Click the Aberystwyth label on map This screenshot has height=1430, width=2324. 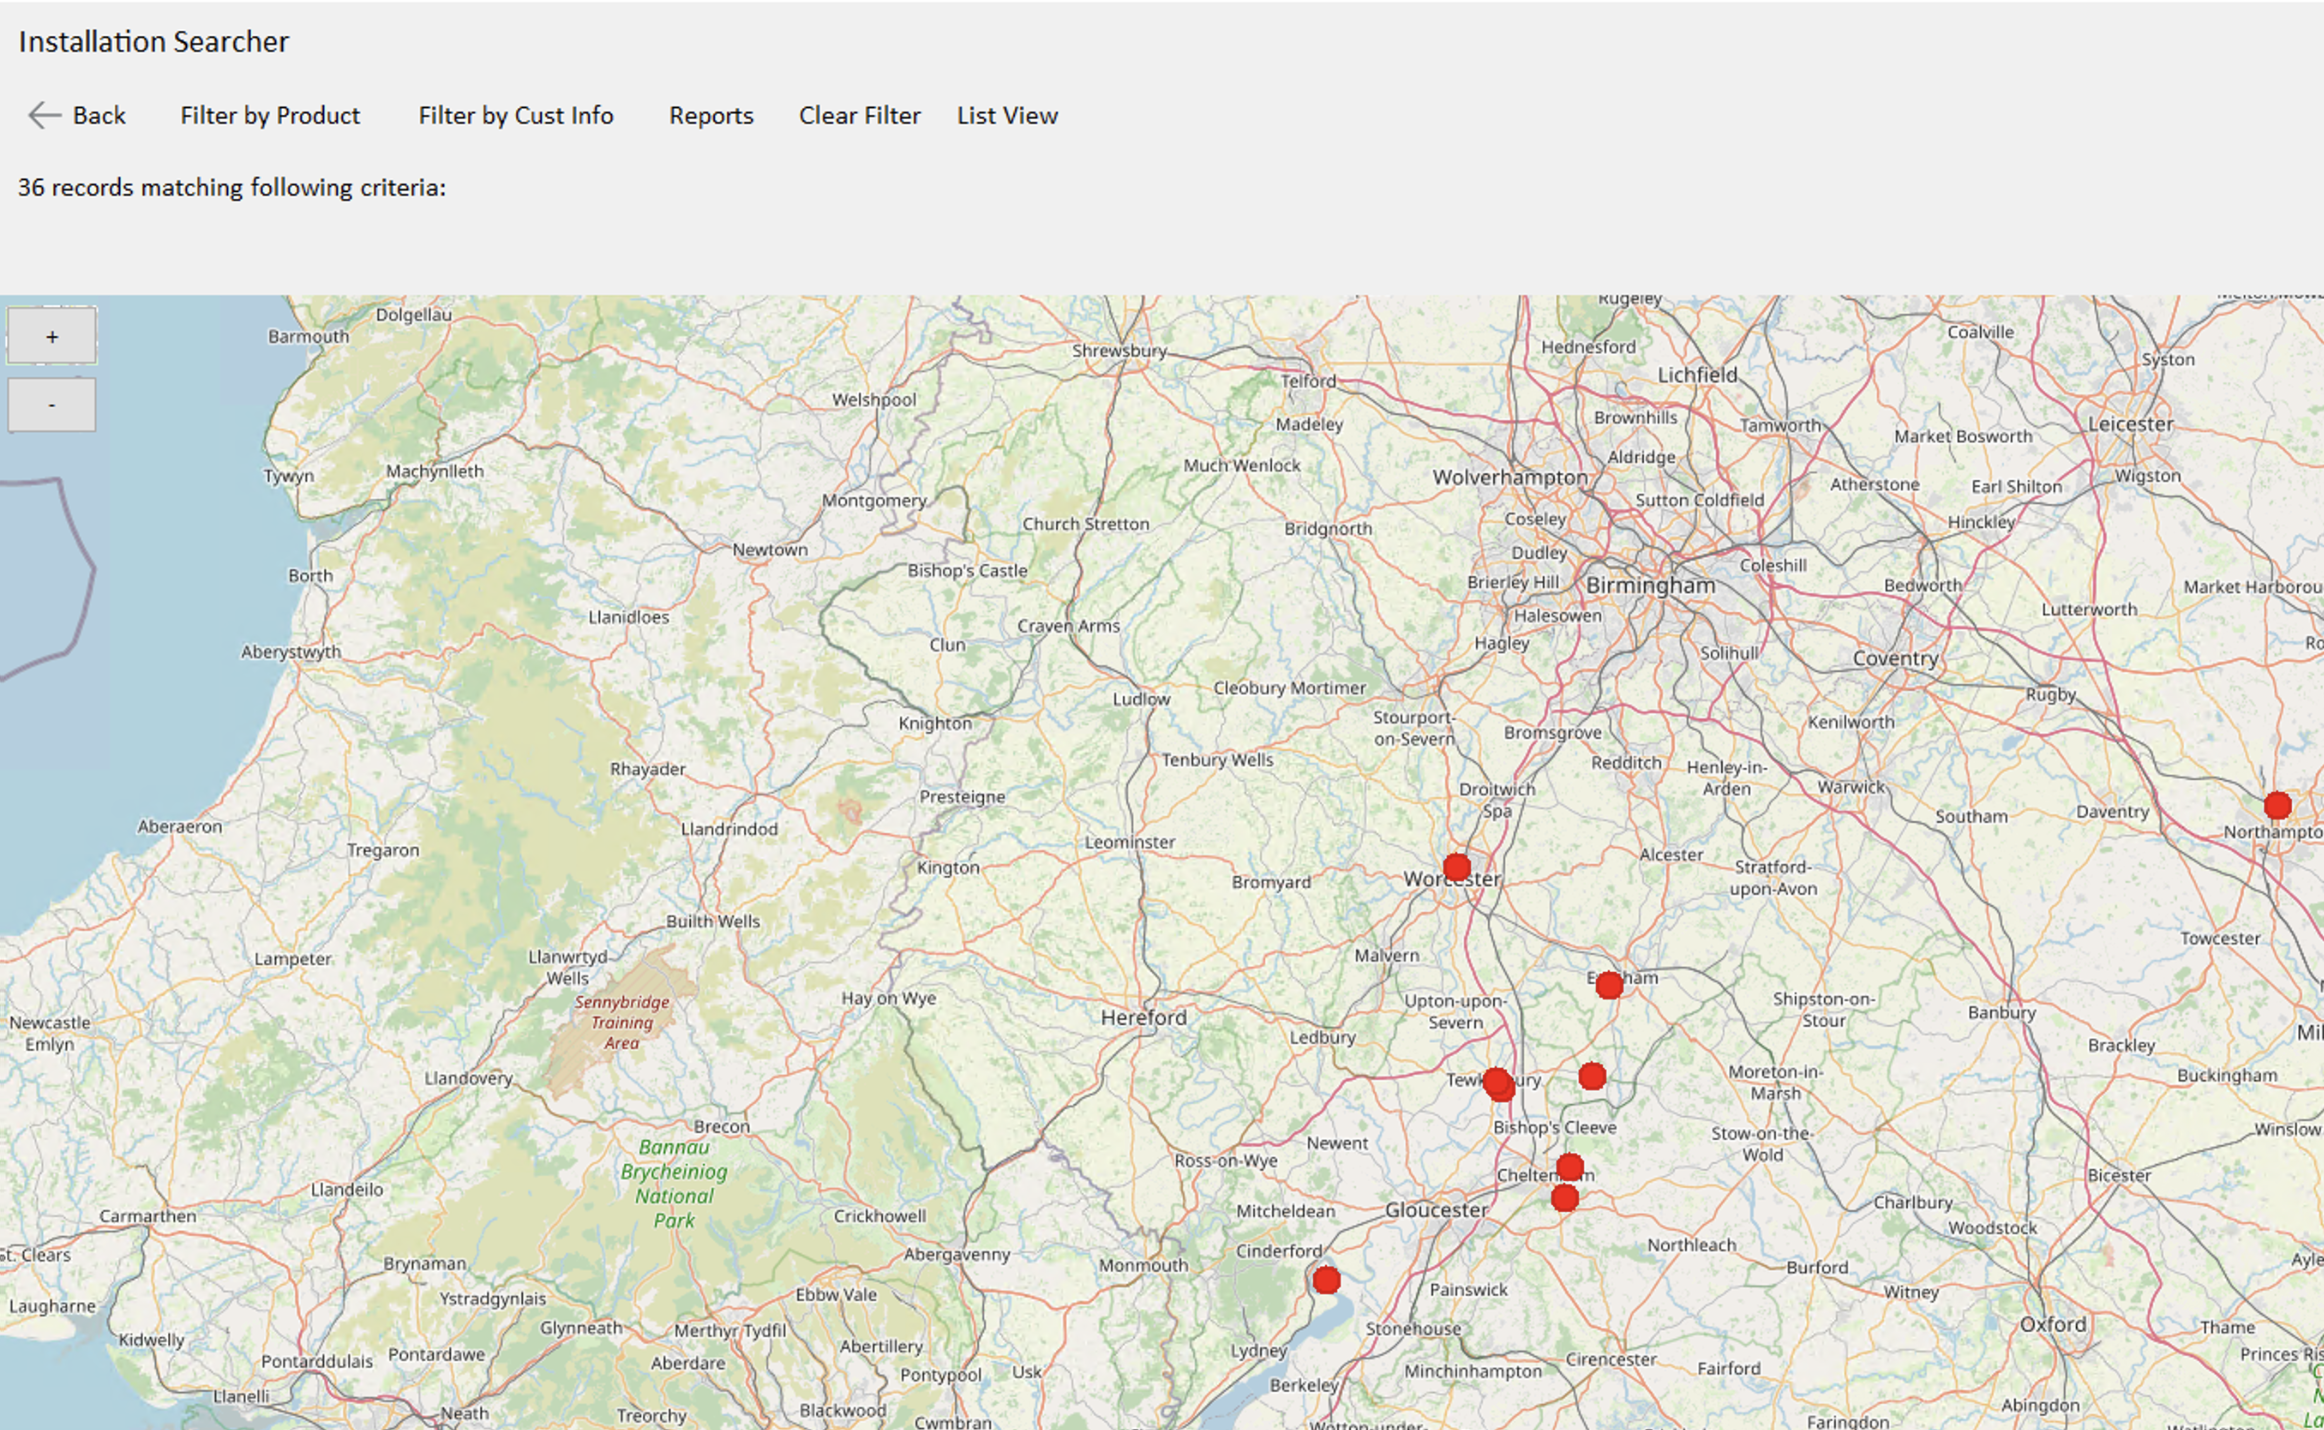(291, 652)
